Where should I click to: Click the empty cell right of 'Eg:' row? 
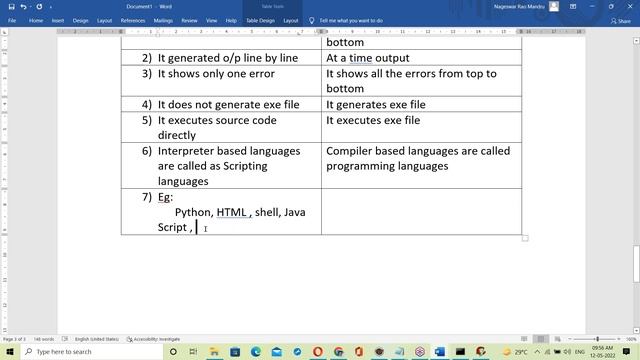tap(421, 211)
